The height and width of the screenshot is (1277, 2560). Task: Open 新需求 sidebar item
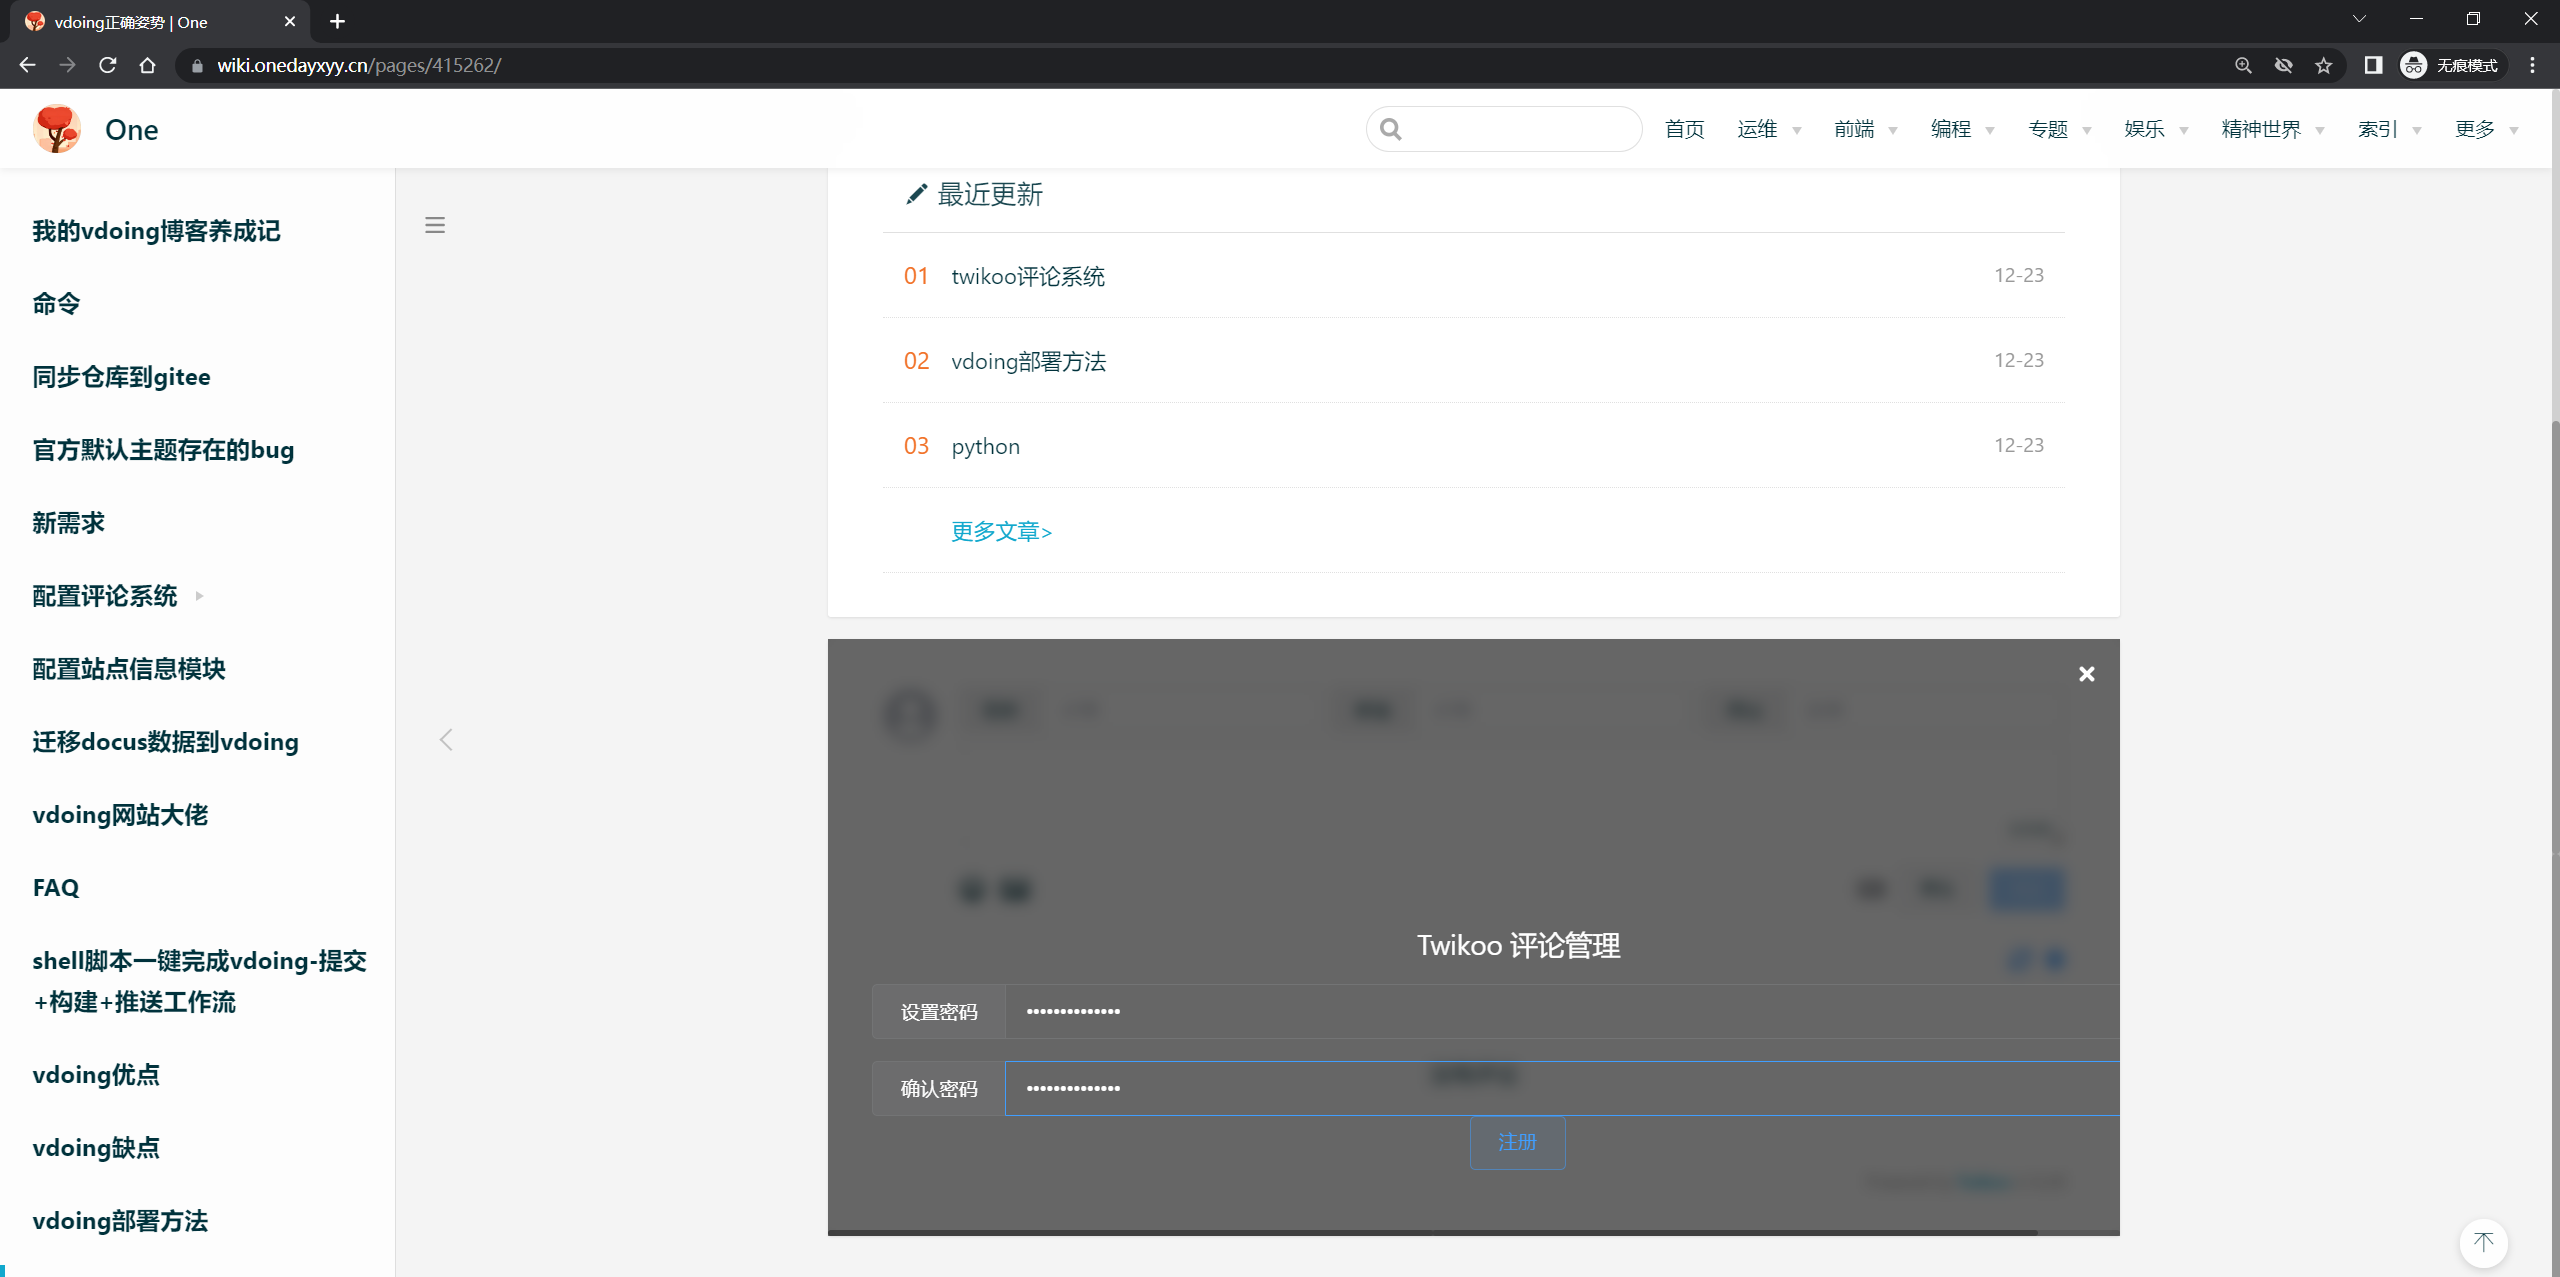(68, 523)
